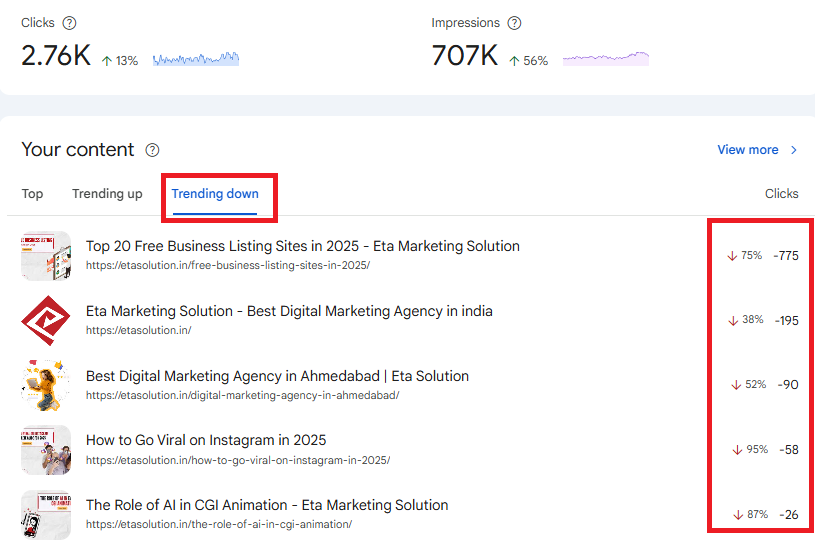The width and height of the screenshot is (815, 555).
Task: Open Best Digital Marketing Agency in Ahmedabad title
Action: pos(277,376)
